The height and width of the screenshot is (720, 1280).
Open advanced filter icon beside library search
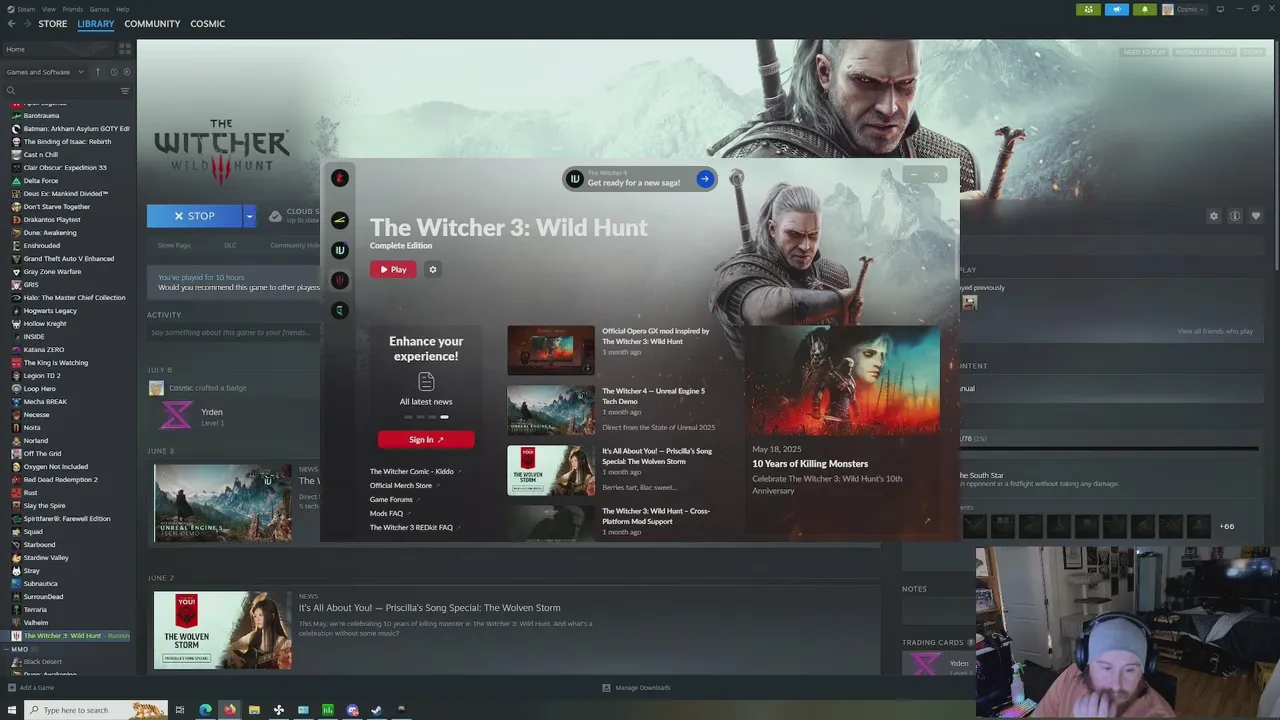point(125,91)
